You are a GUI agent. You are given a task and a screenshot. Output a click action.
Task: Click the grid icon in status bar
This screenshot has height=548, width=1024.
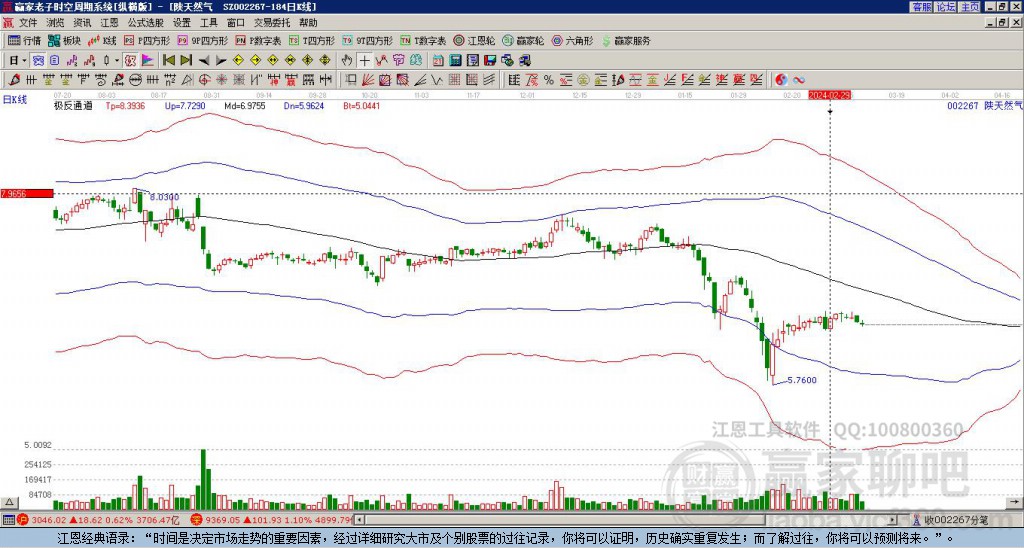pos(8,520)
